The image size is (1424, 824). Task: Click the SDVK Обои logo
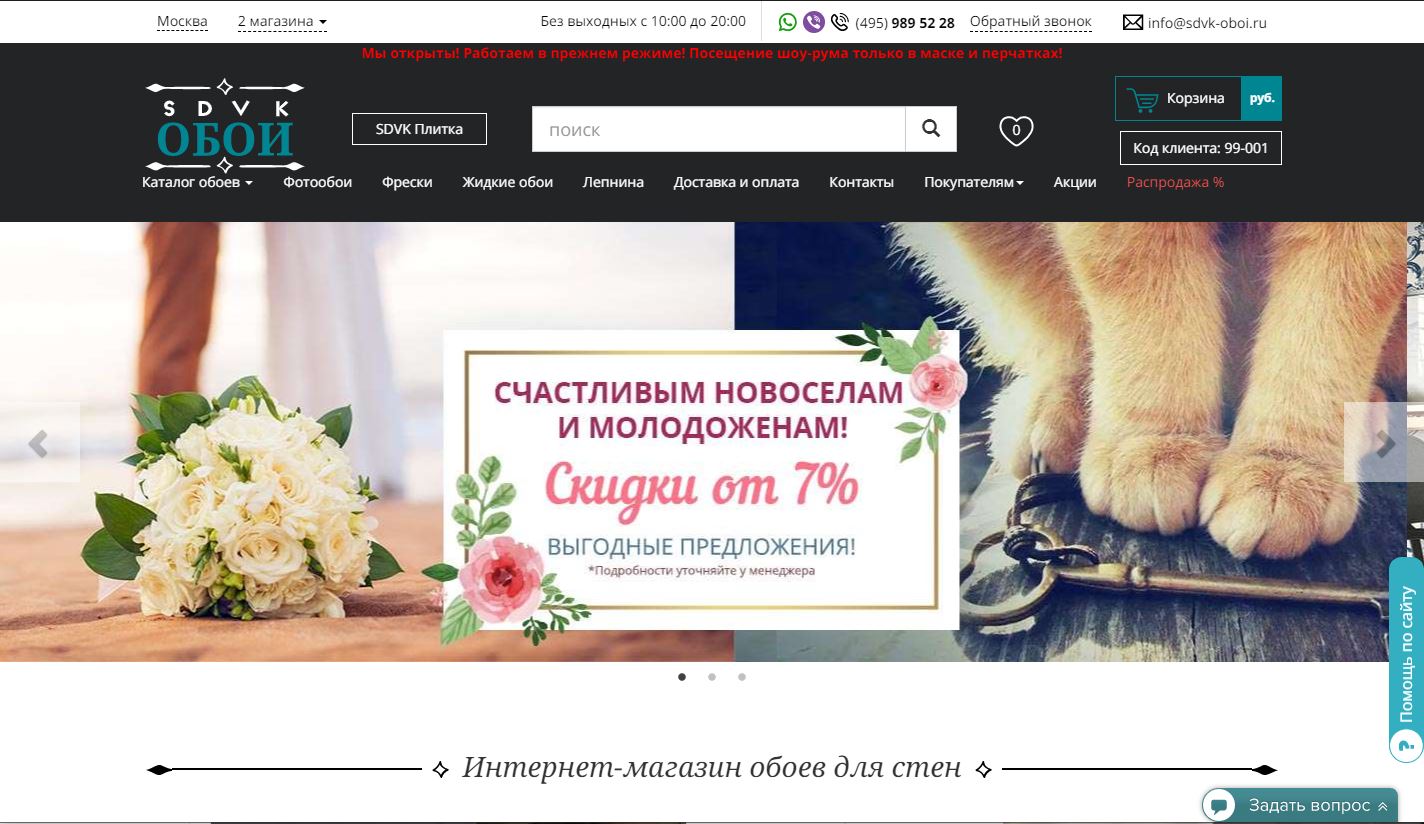(225, 126)
